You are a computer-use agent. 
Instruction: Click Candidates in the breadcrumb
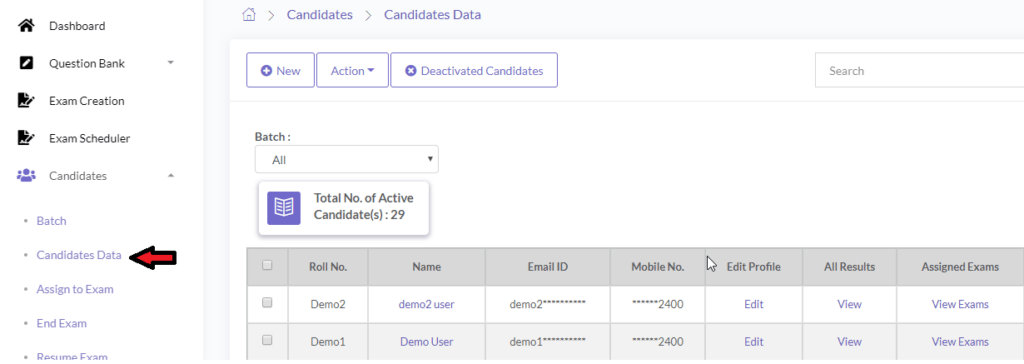coord(319,14)
